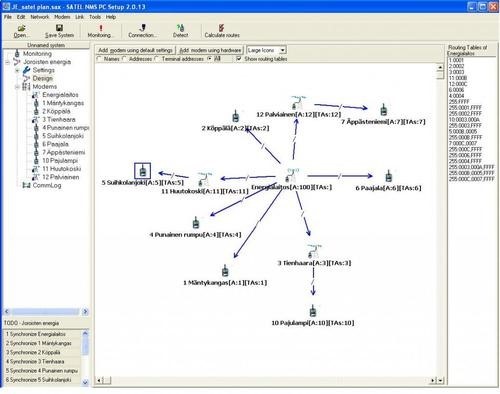Select the Addresses radio button
This screenshot has width=500, height=394.
click(x=124, y=59)
